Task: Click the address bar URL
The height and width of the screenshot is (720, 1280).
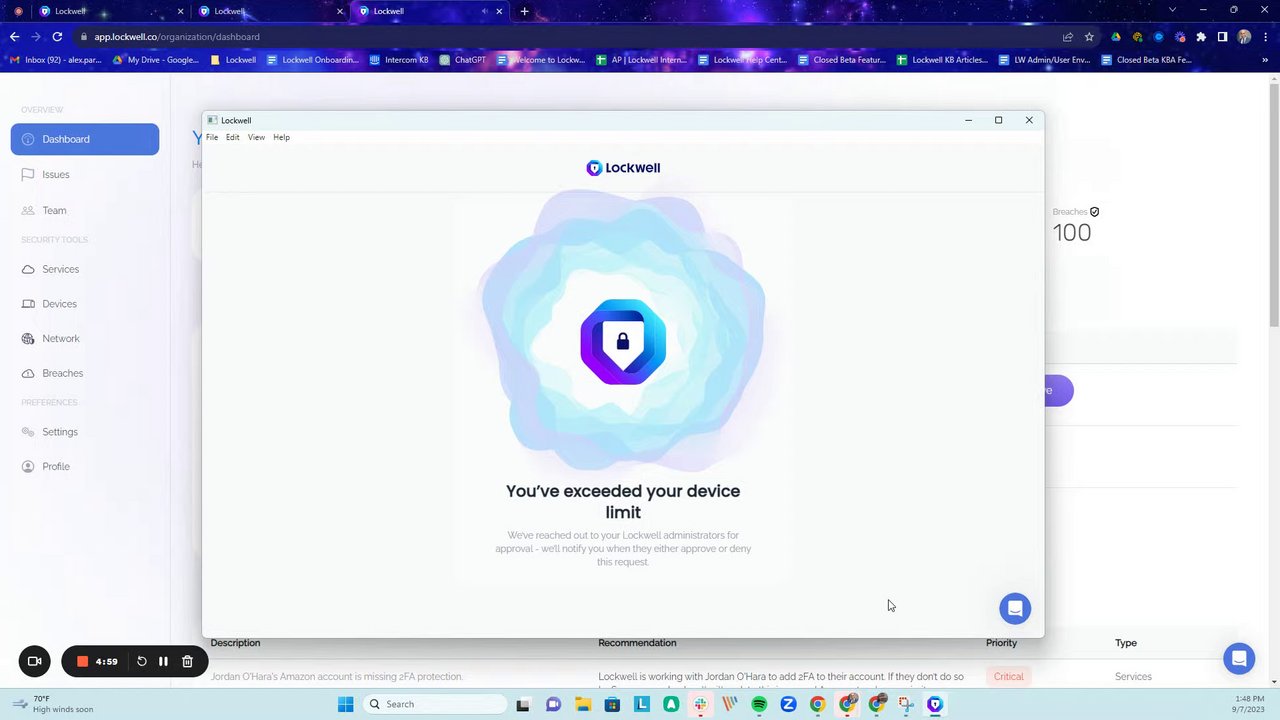Action: coord(177,37)
